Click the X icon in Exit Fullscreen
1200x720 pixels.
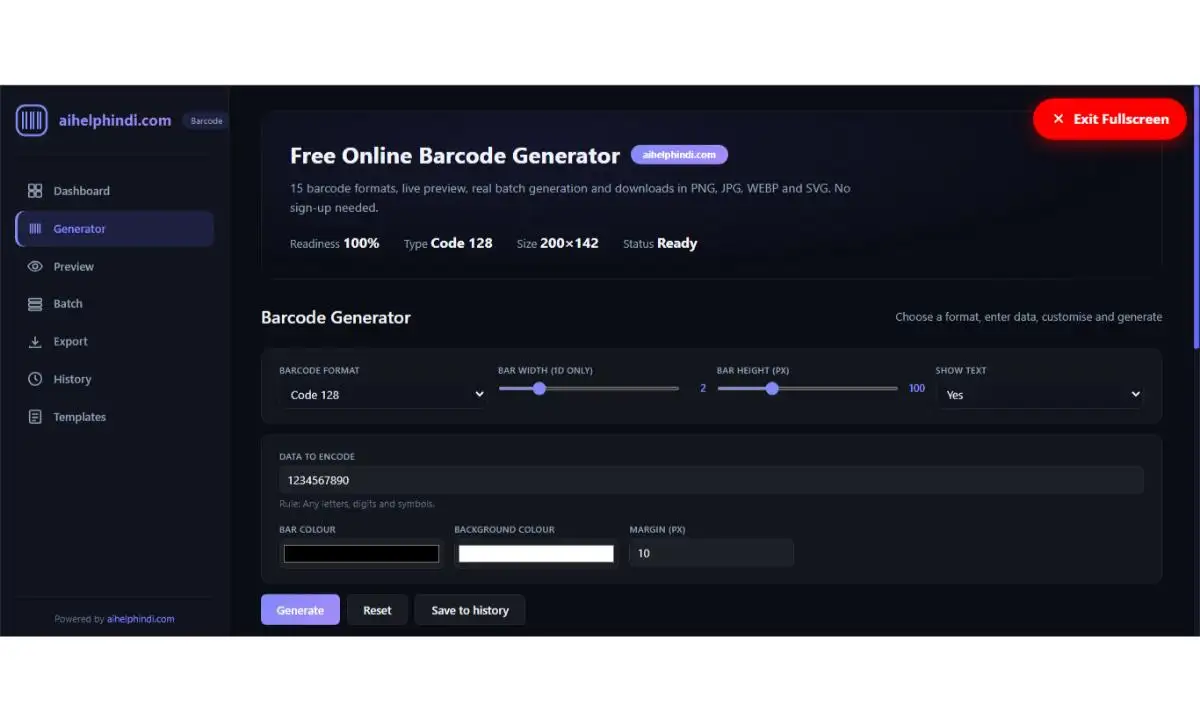pos(1058,119)
